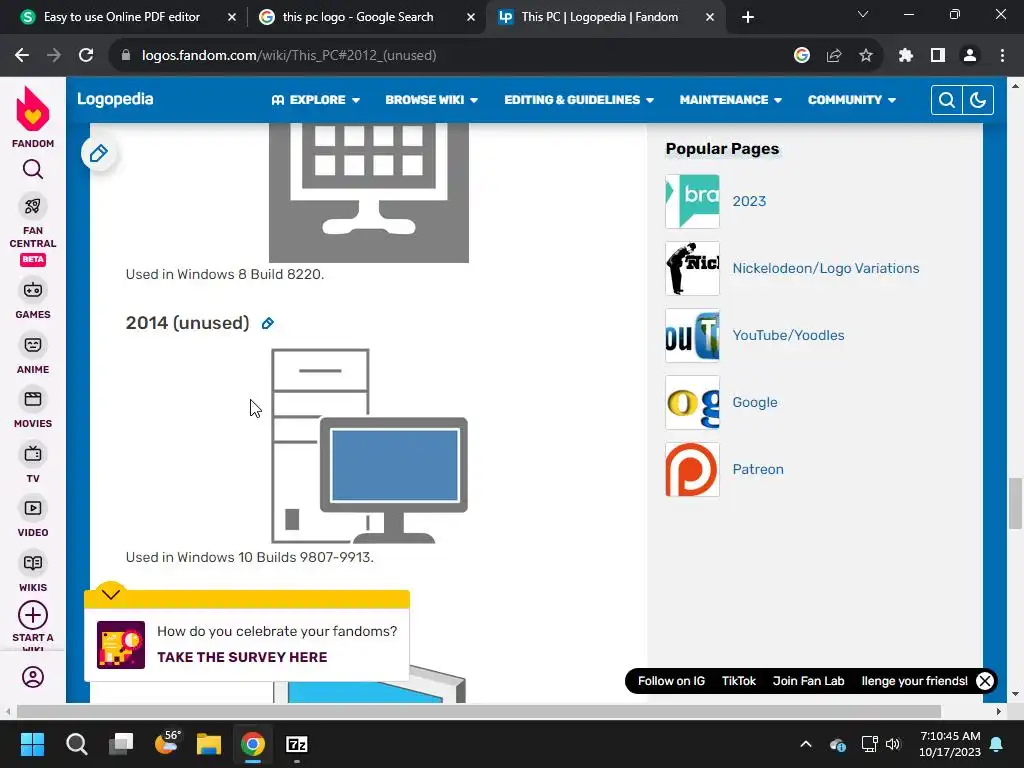Open Windows Start menu
The width and height of the screenshot is (1024, 768).
pos(33,744)
